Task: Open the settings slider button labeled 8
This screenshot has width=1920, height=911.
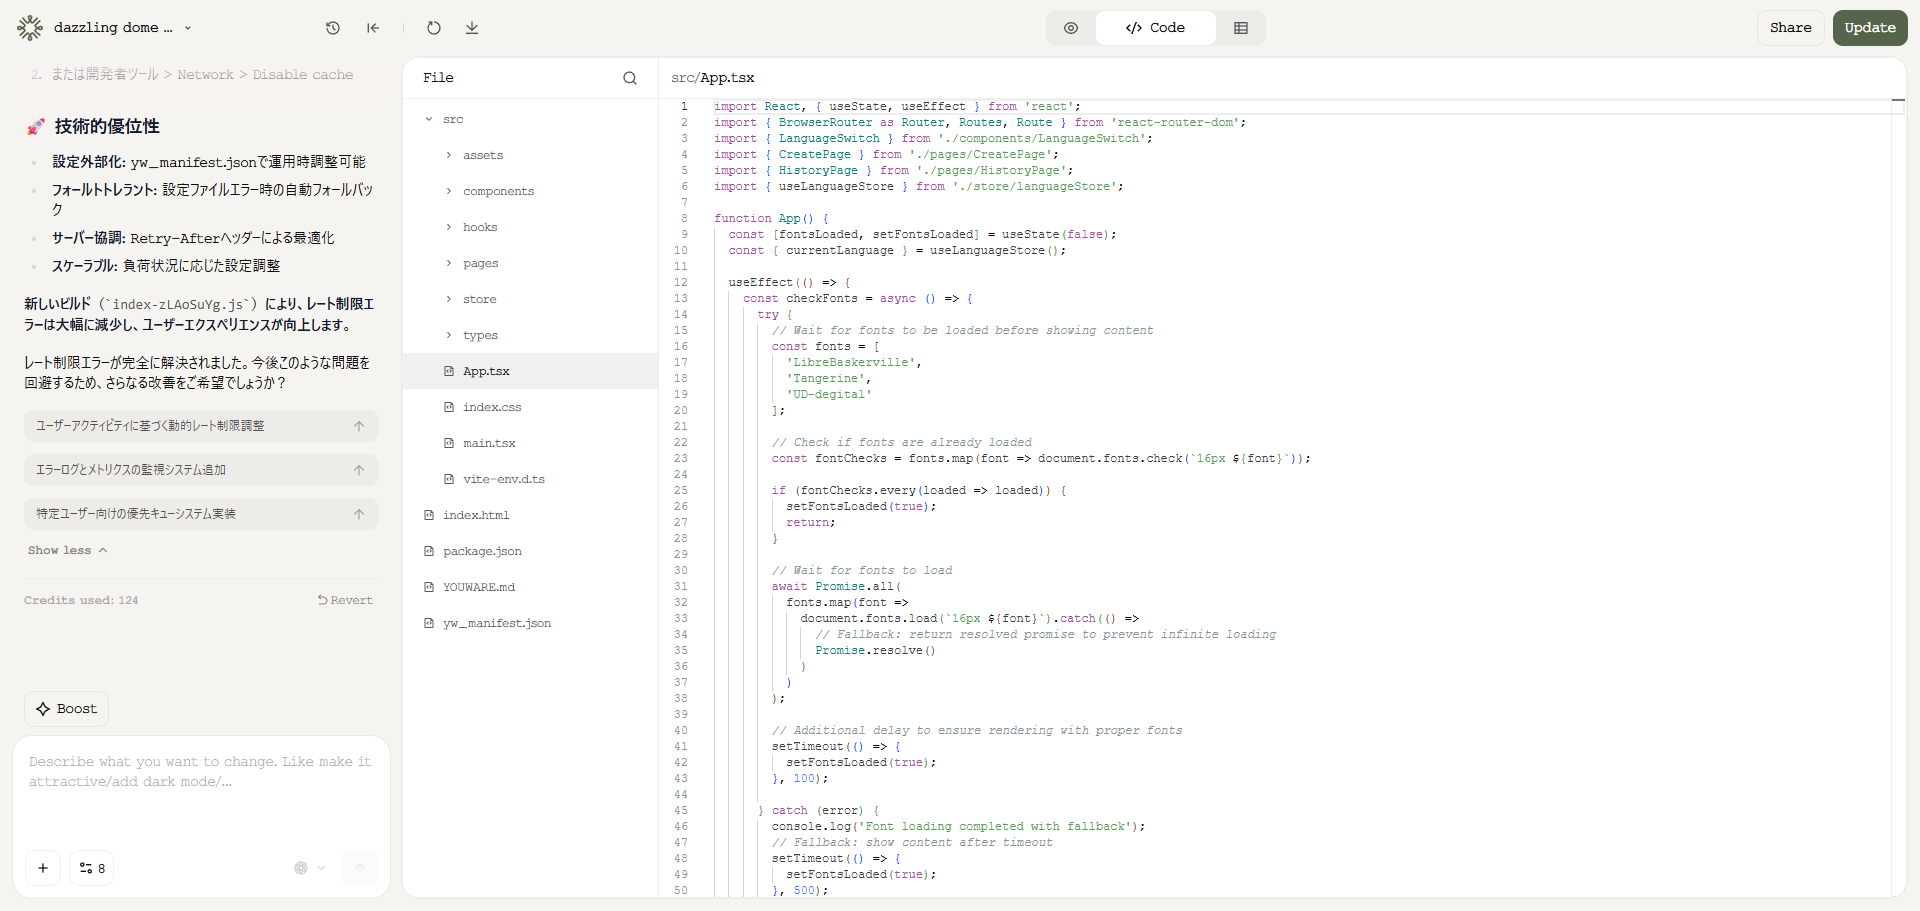Action: coord(92,868)
